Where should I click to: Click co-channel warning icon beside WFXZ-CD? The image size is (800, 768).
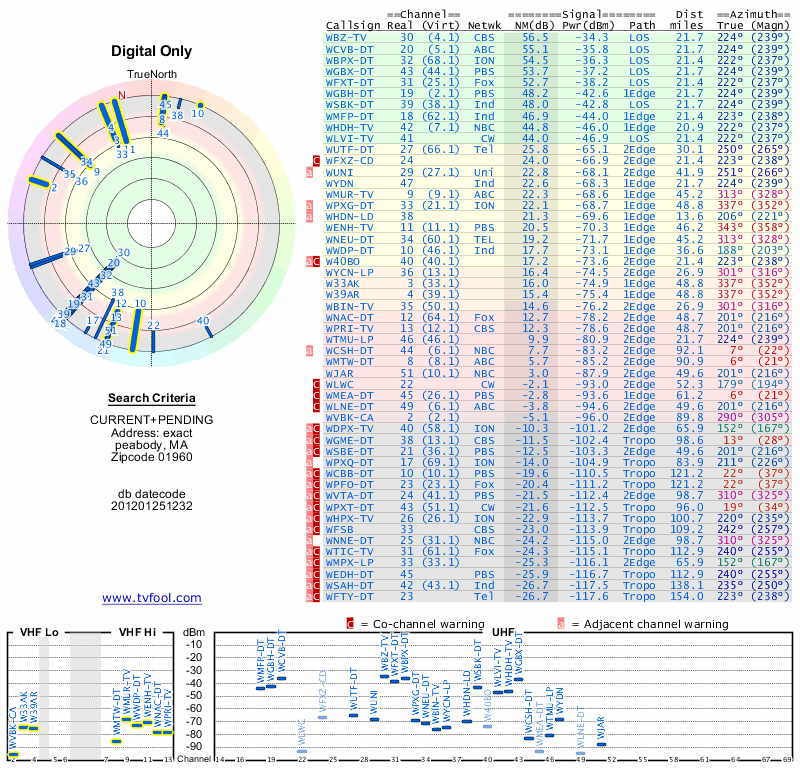coord(316,161)
